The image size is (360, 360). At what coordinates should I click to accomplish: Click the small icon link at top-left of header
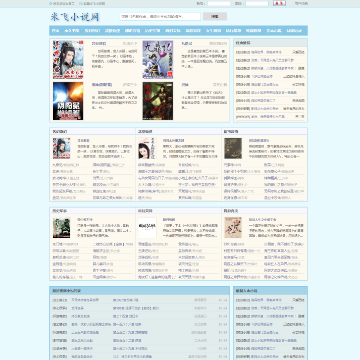coord(61,4)
